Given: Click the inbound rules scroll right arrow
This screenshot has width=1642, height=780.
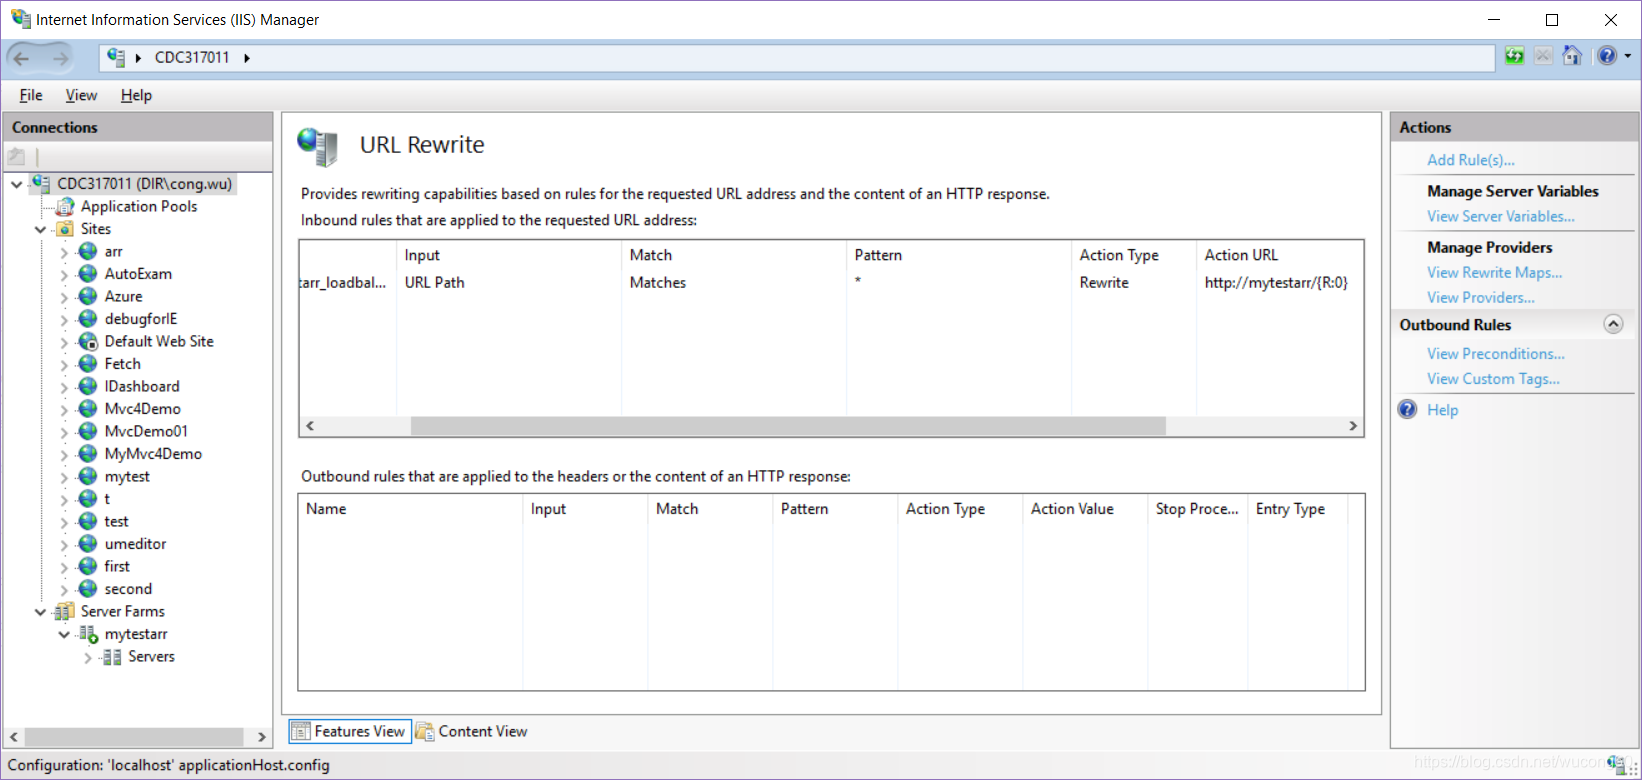Looking at the screenshot, I should pos(1353,426).
